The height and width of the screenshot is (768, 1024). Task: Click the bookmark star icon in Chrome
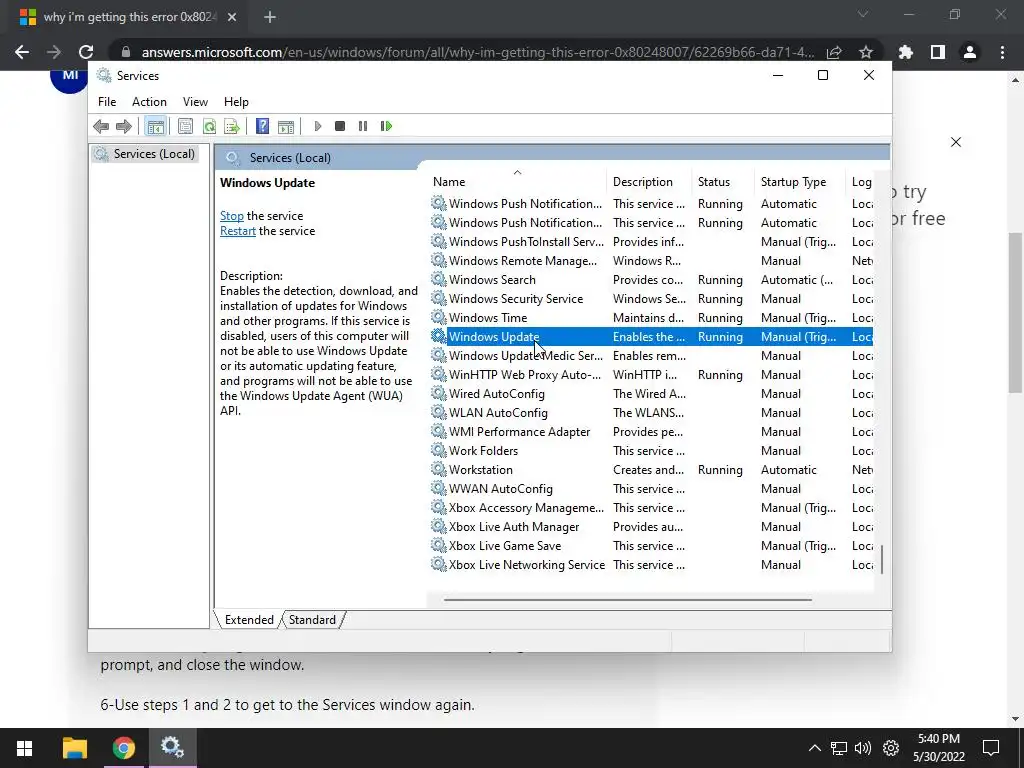[x=866, y=52]
